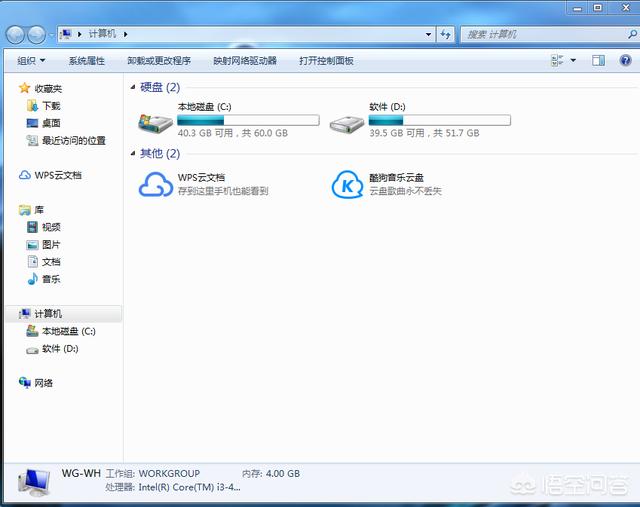Click the 下载 folder icon
The height and width of the screenshot is (507, 640).
(x=32, y=106)
